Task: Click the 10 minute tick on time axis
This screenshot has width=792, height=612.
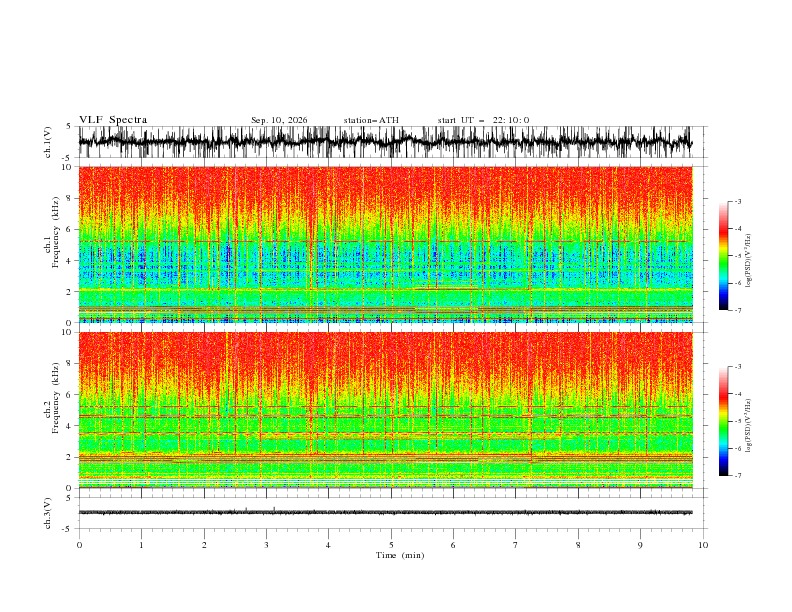Action: click(703, 545)
